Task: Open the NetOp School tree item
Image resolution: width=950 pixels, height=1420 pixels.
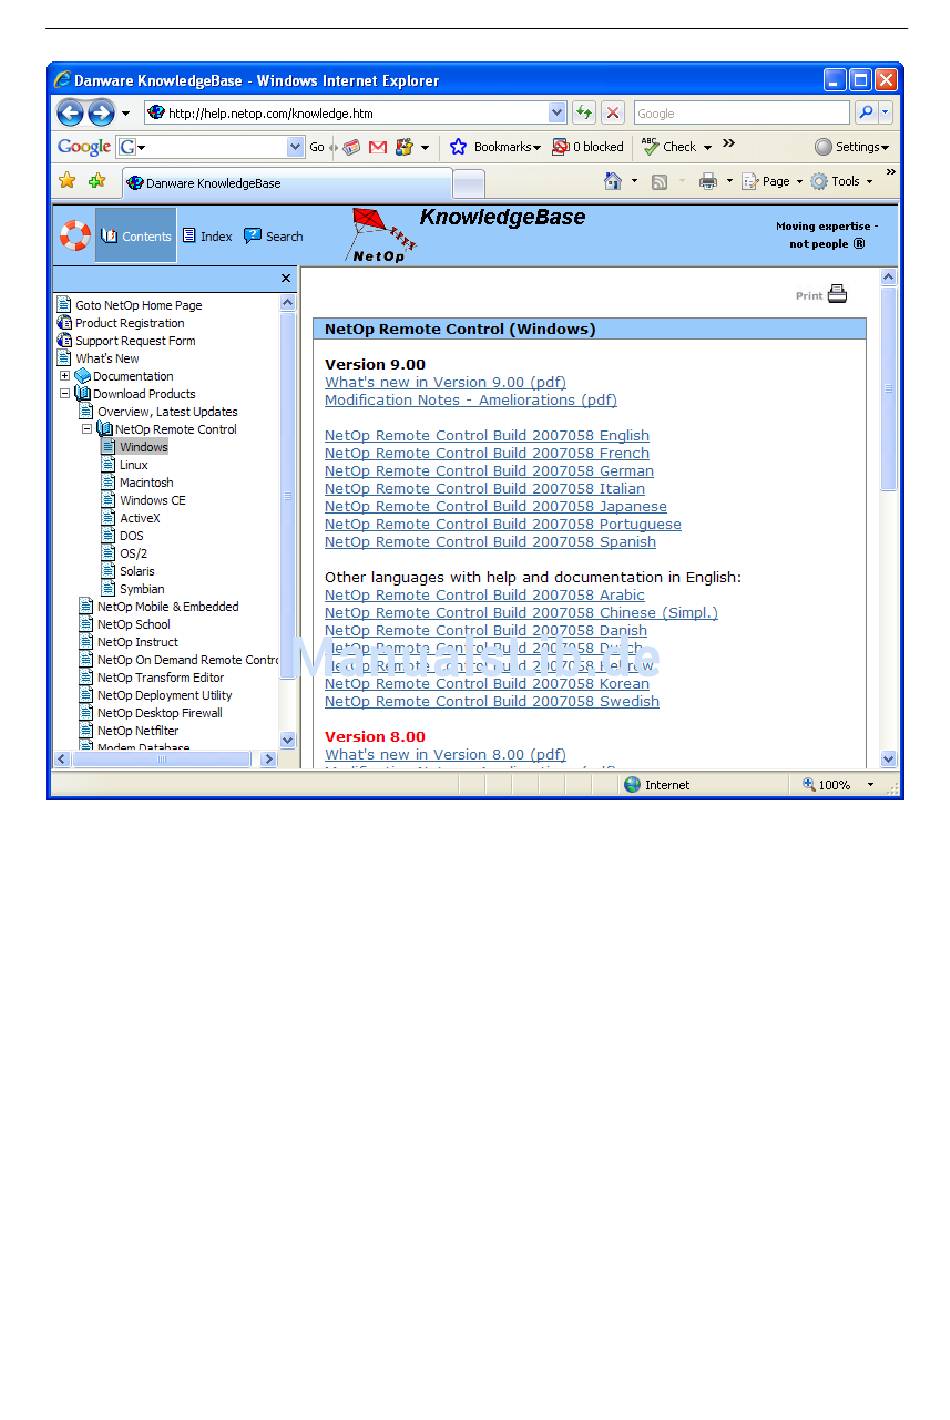Action: (134, 625)
